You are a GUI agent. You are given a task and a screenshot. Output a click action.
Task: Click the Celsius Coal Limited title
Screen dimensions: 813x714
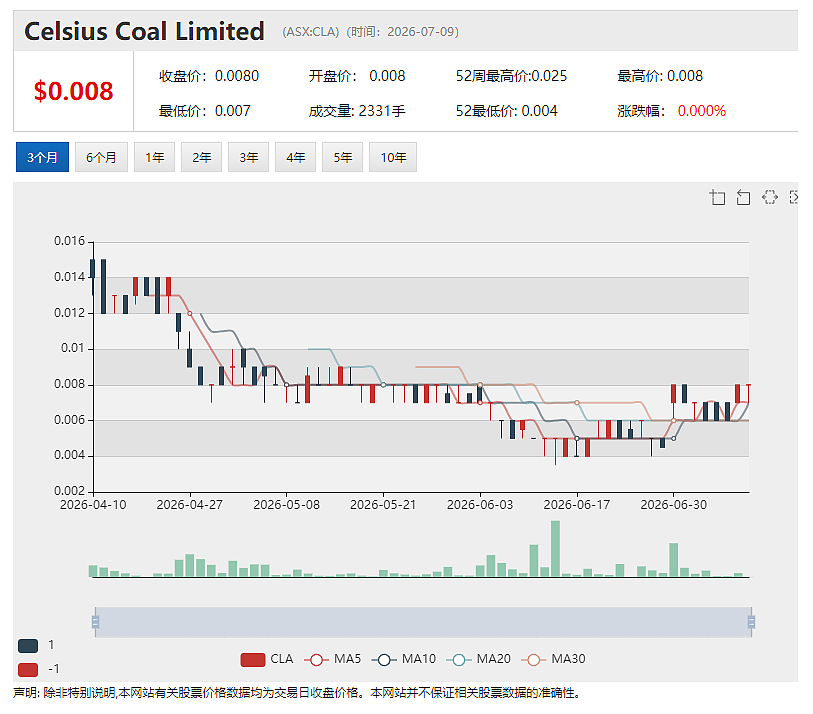point(145,31)
